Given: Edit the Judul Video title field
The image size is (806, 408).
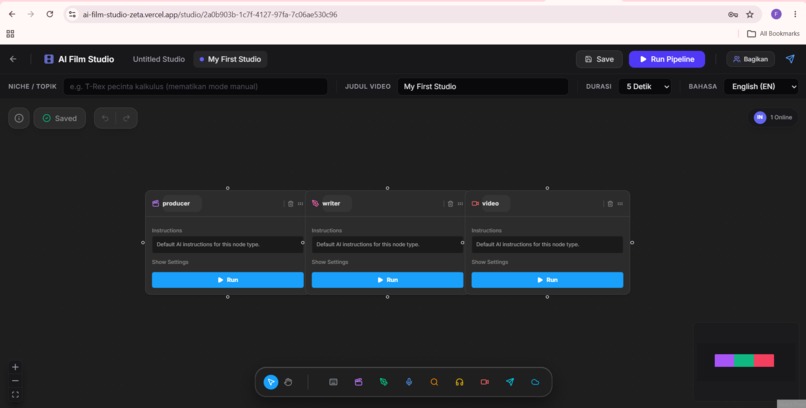Looking at the screenshot, I should [x=483, y=86].
